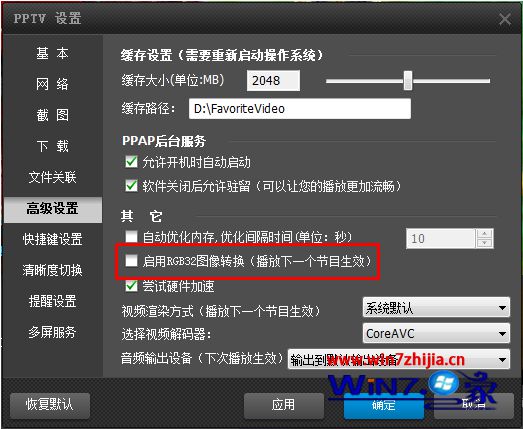Expand the CoreAVC video decoder dropdown

click(436, 333)
